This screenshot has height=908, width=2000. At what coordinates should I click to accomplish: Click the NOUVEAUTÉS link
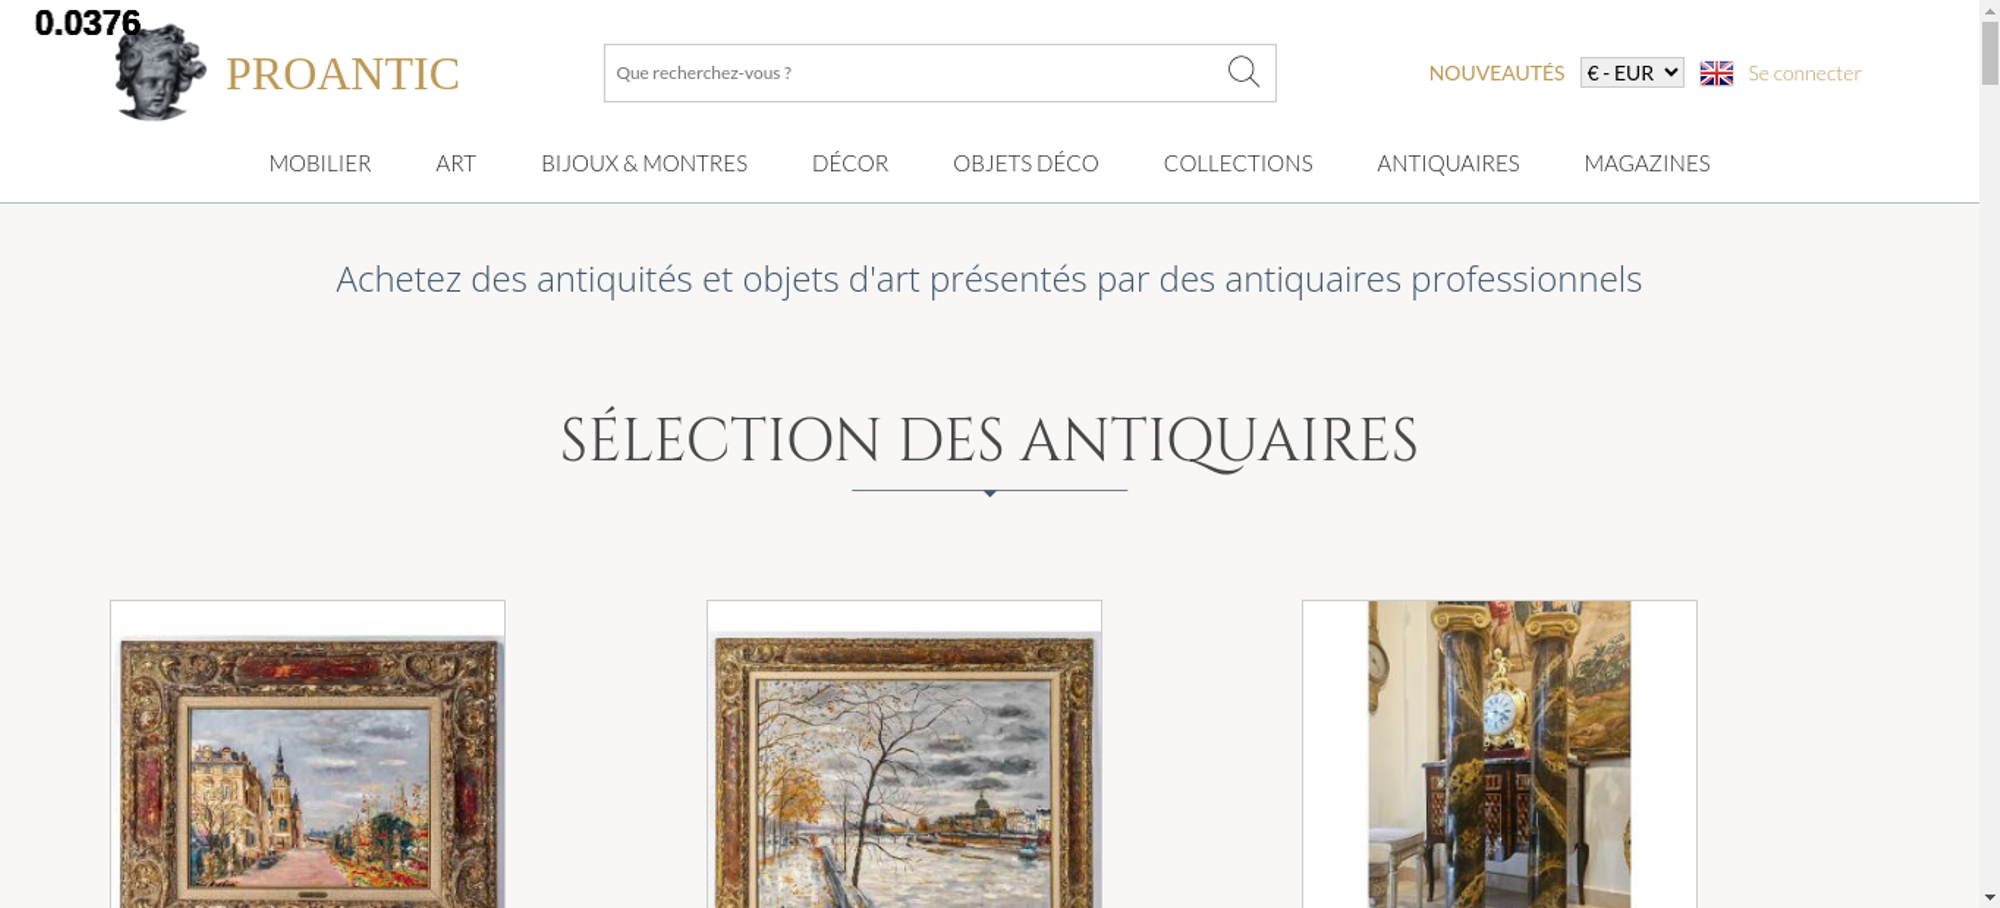[1496, 73]
